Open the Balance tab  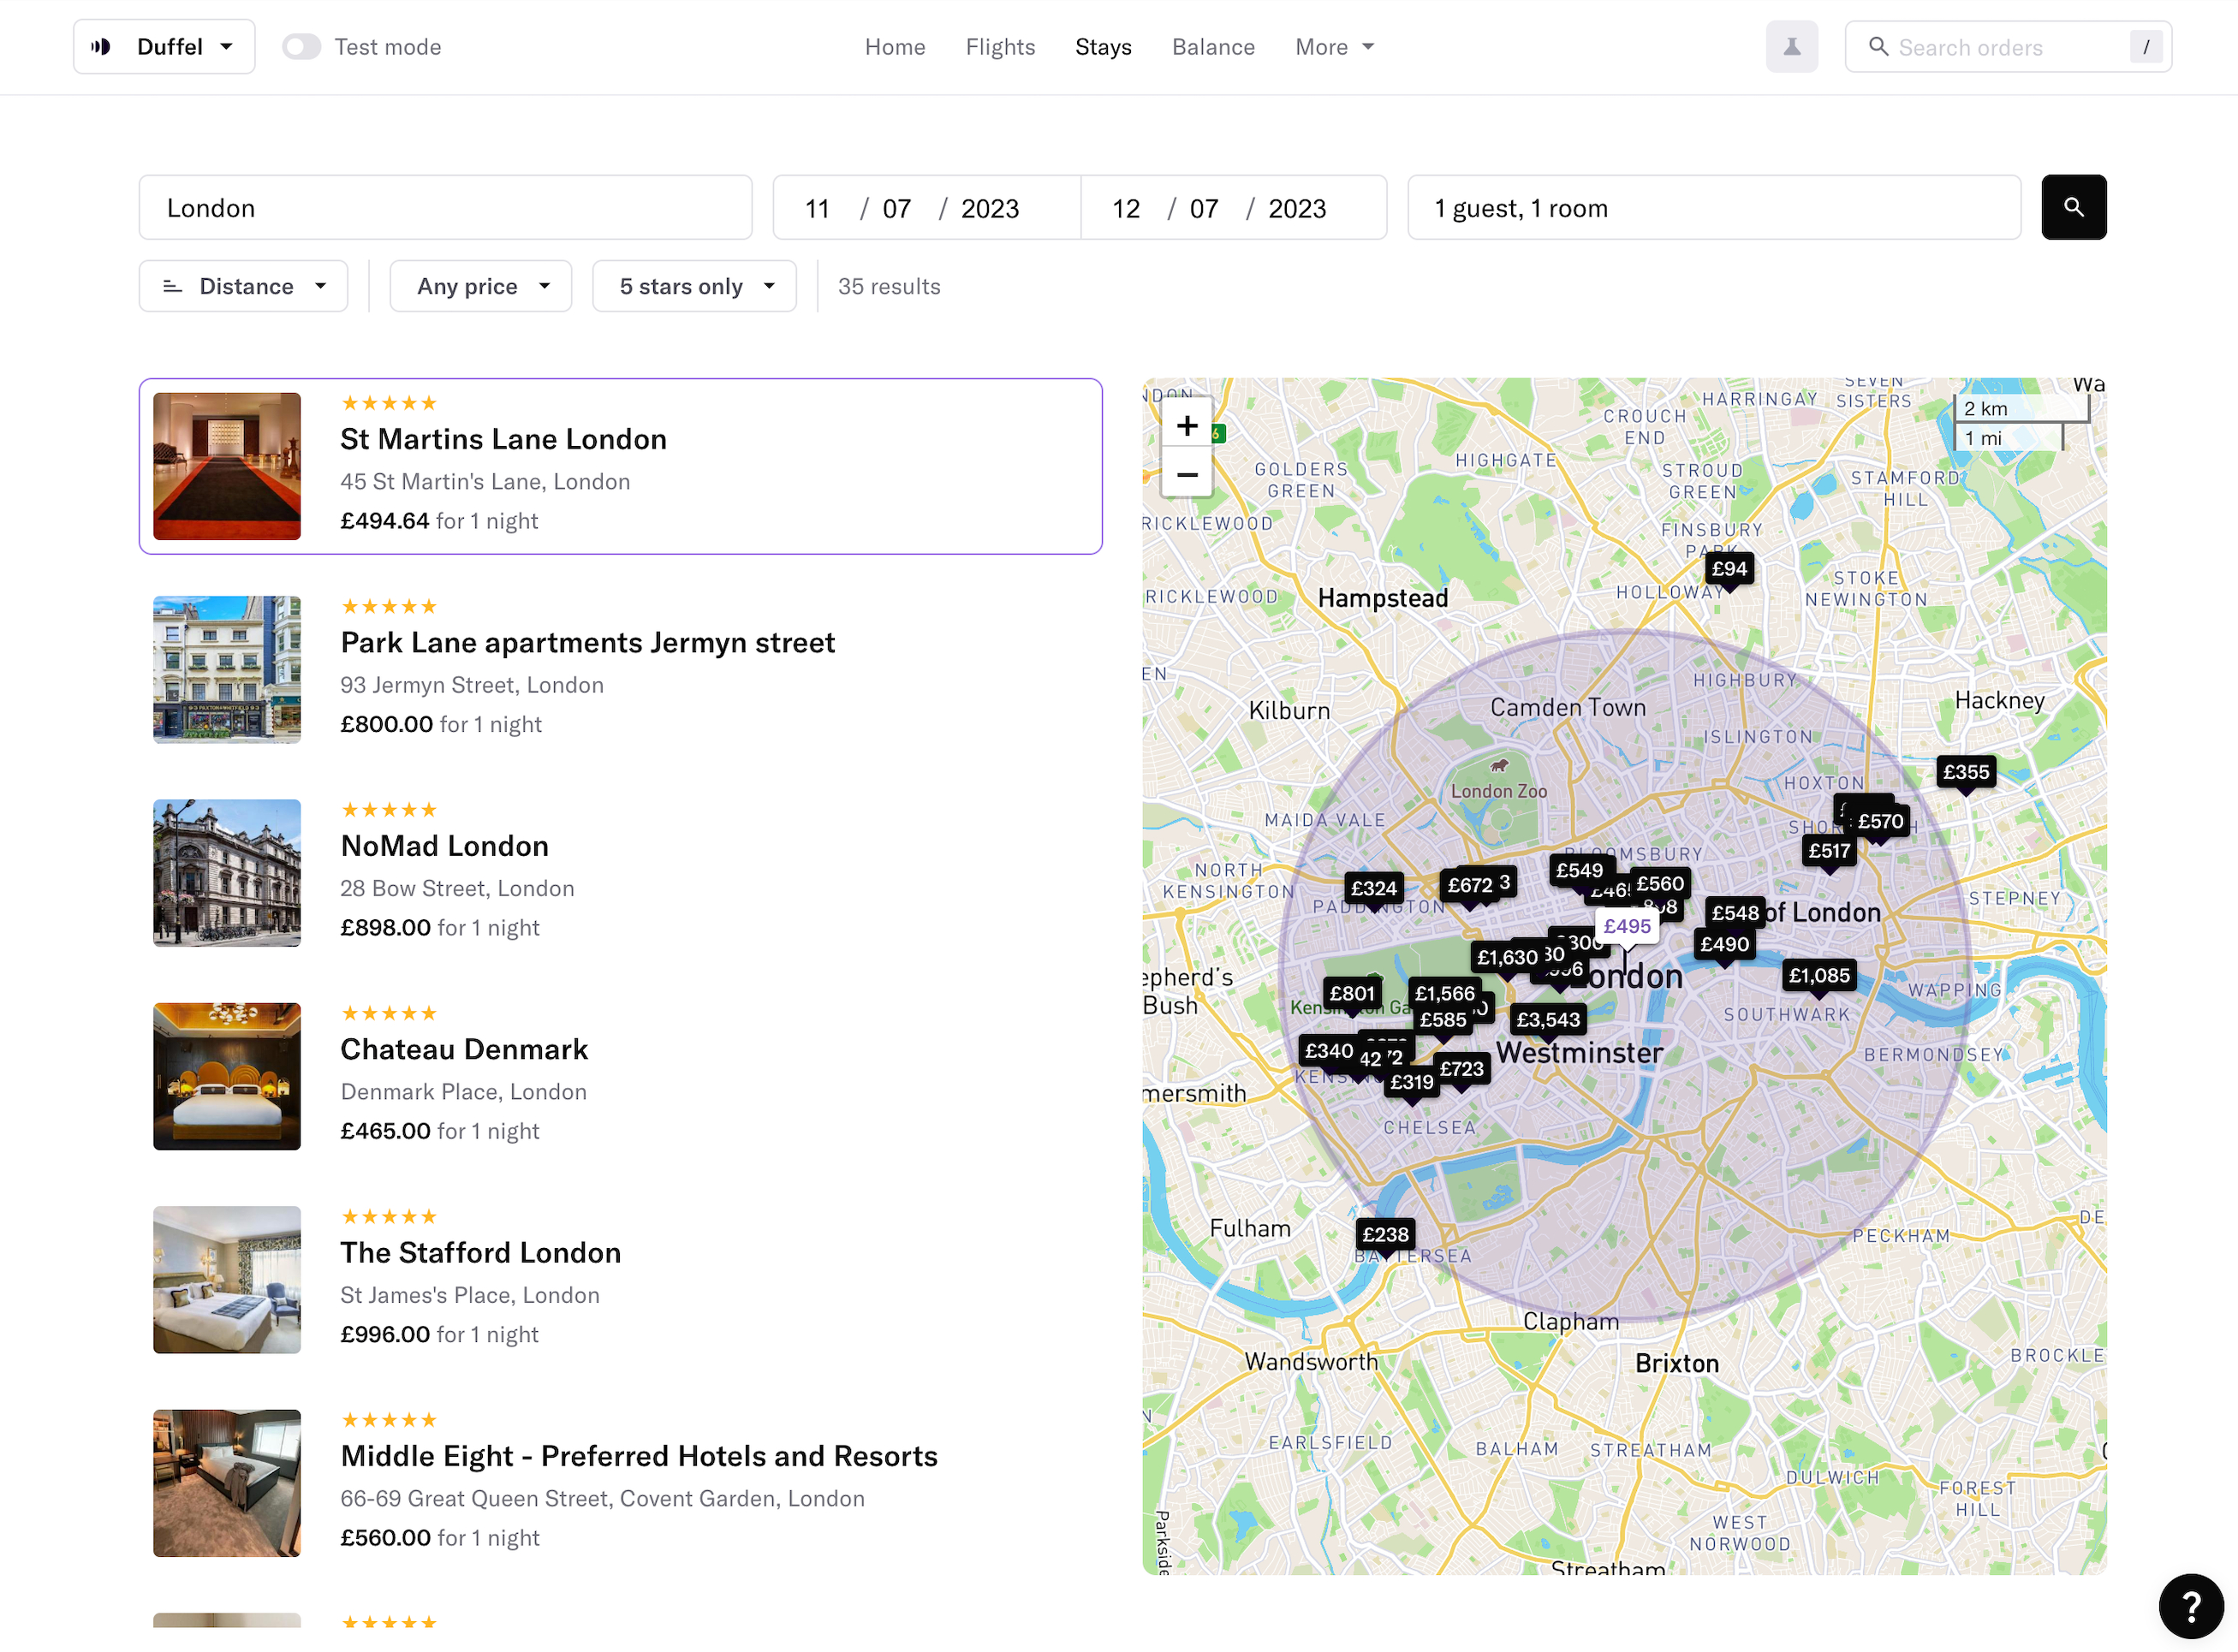[x=1212, y=47]
